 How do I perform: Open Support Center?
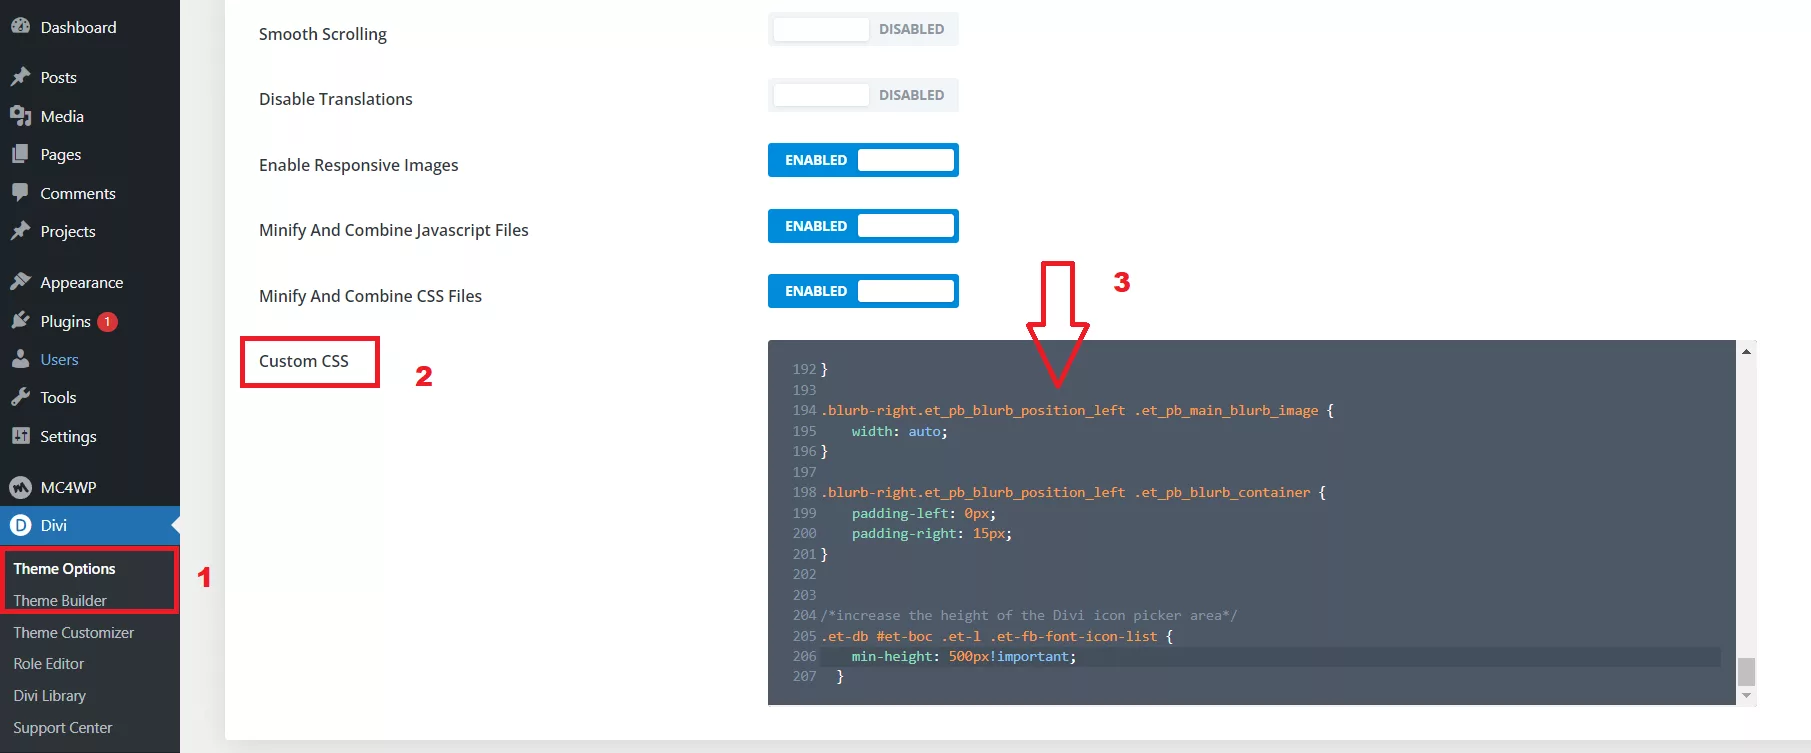(62, 727)
